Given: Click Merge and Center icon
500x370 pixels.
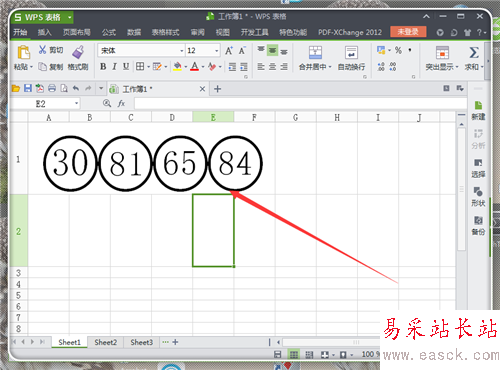Looking at the screenshot, I should point(315,52).
